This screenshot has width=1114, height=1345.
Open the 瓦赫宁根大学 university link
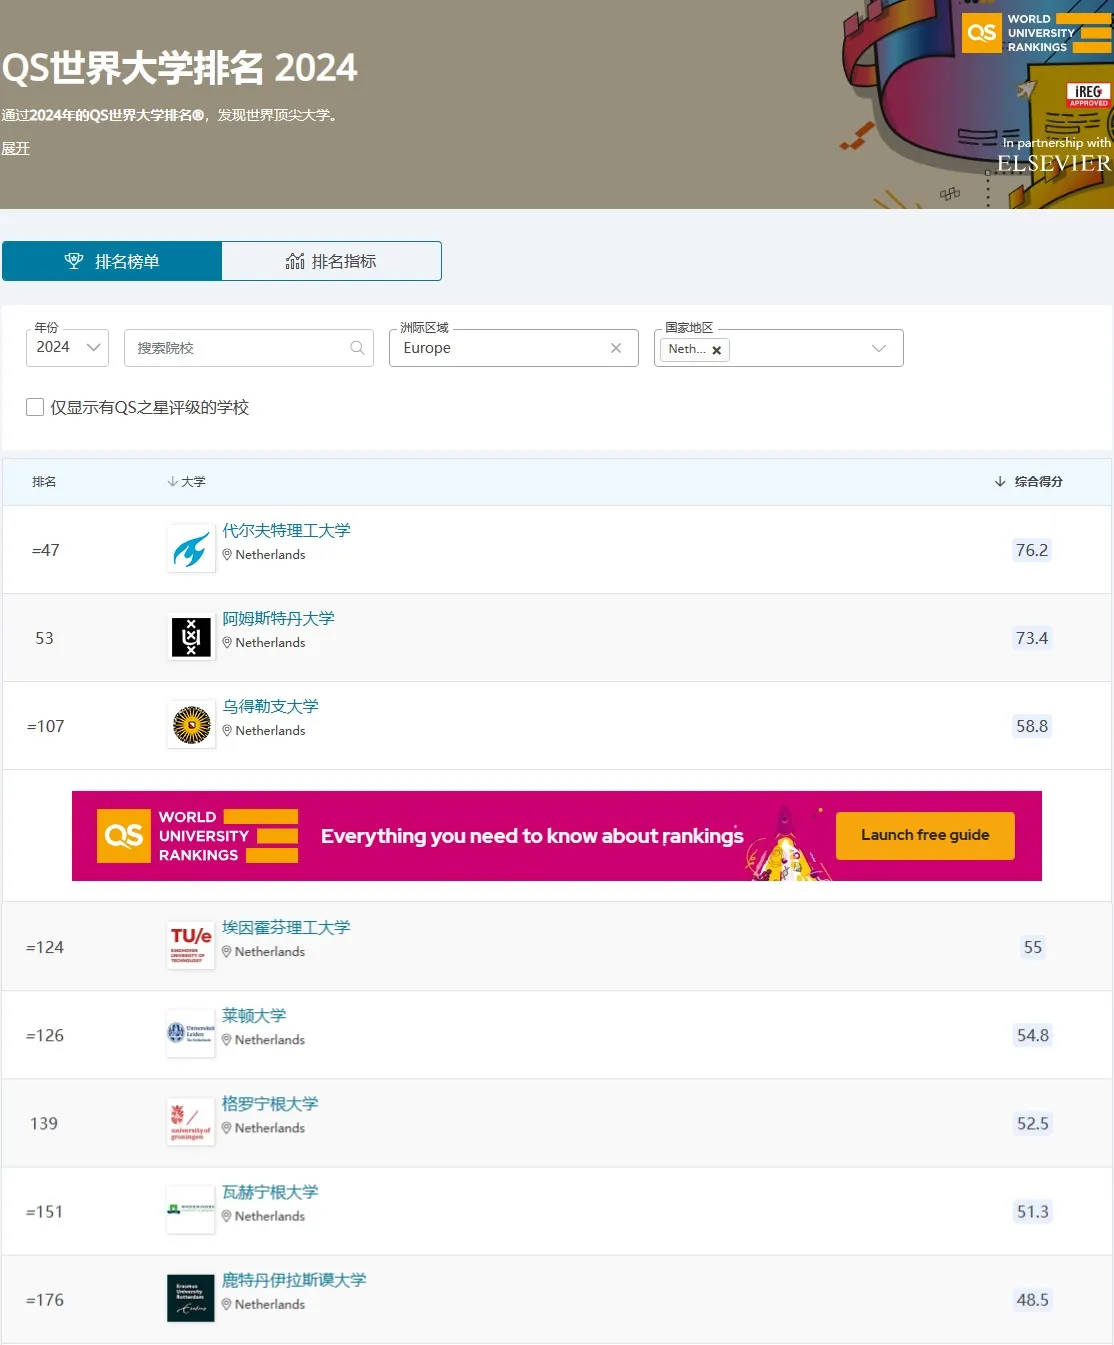point(270,1192)
